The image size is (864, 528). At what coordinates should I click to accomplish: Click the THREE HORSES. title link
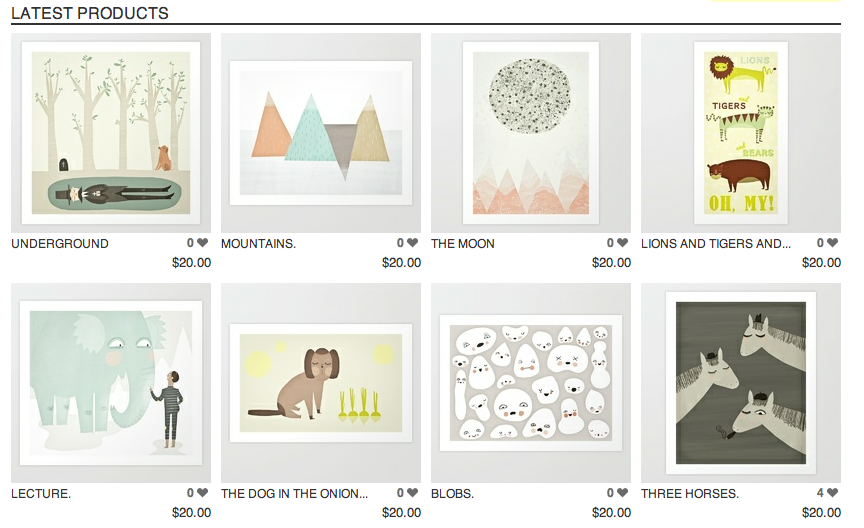coord(689,494)
